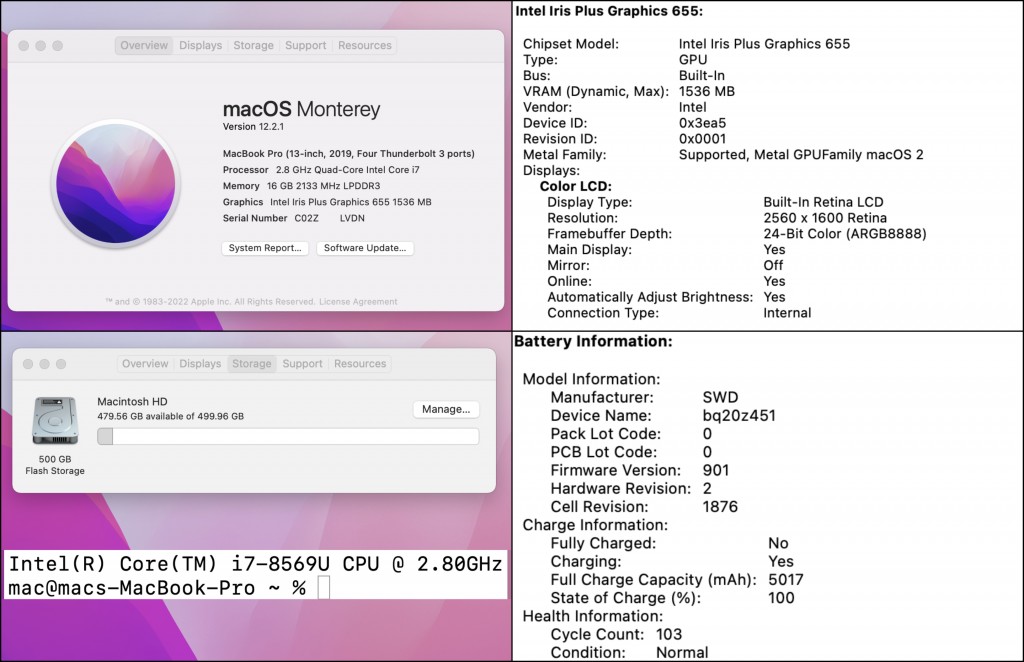Close the lower storage window
Viewport: 1024px width, 662px height.
click(27, 364)
